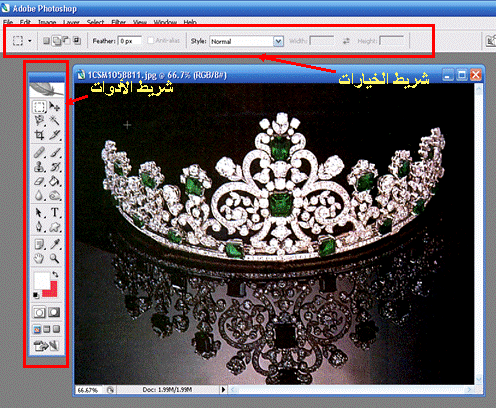
Task: Open the Layer menu
Action: (x=71, y=22)
